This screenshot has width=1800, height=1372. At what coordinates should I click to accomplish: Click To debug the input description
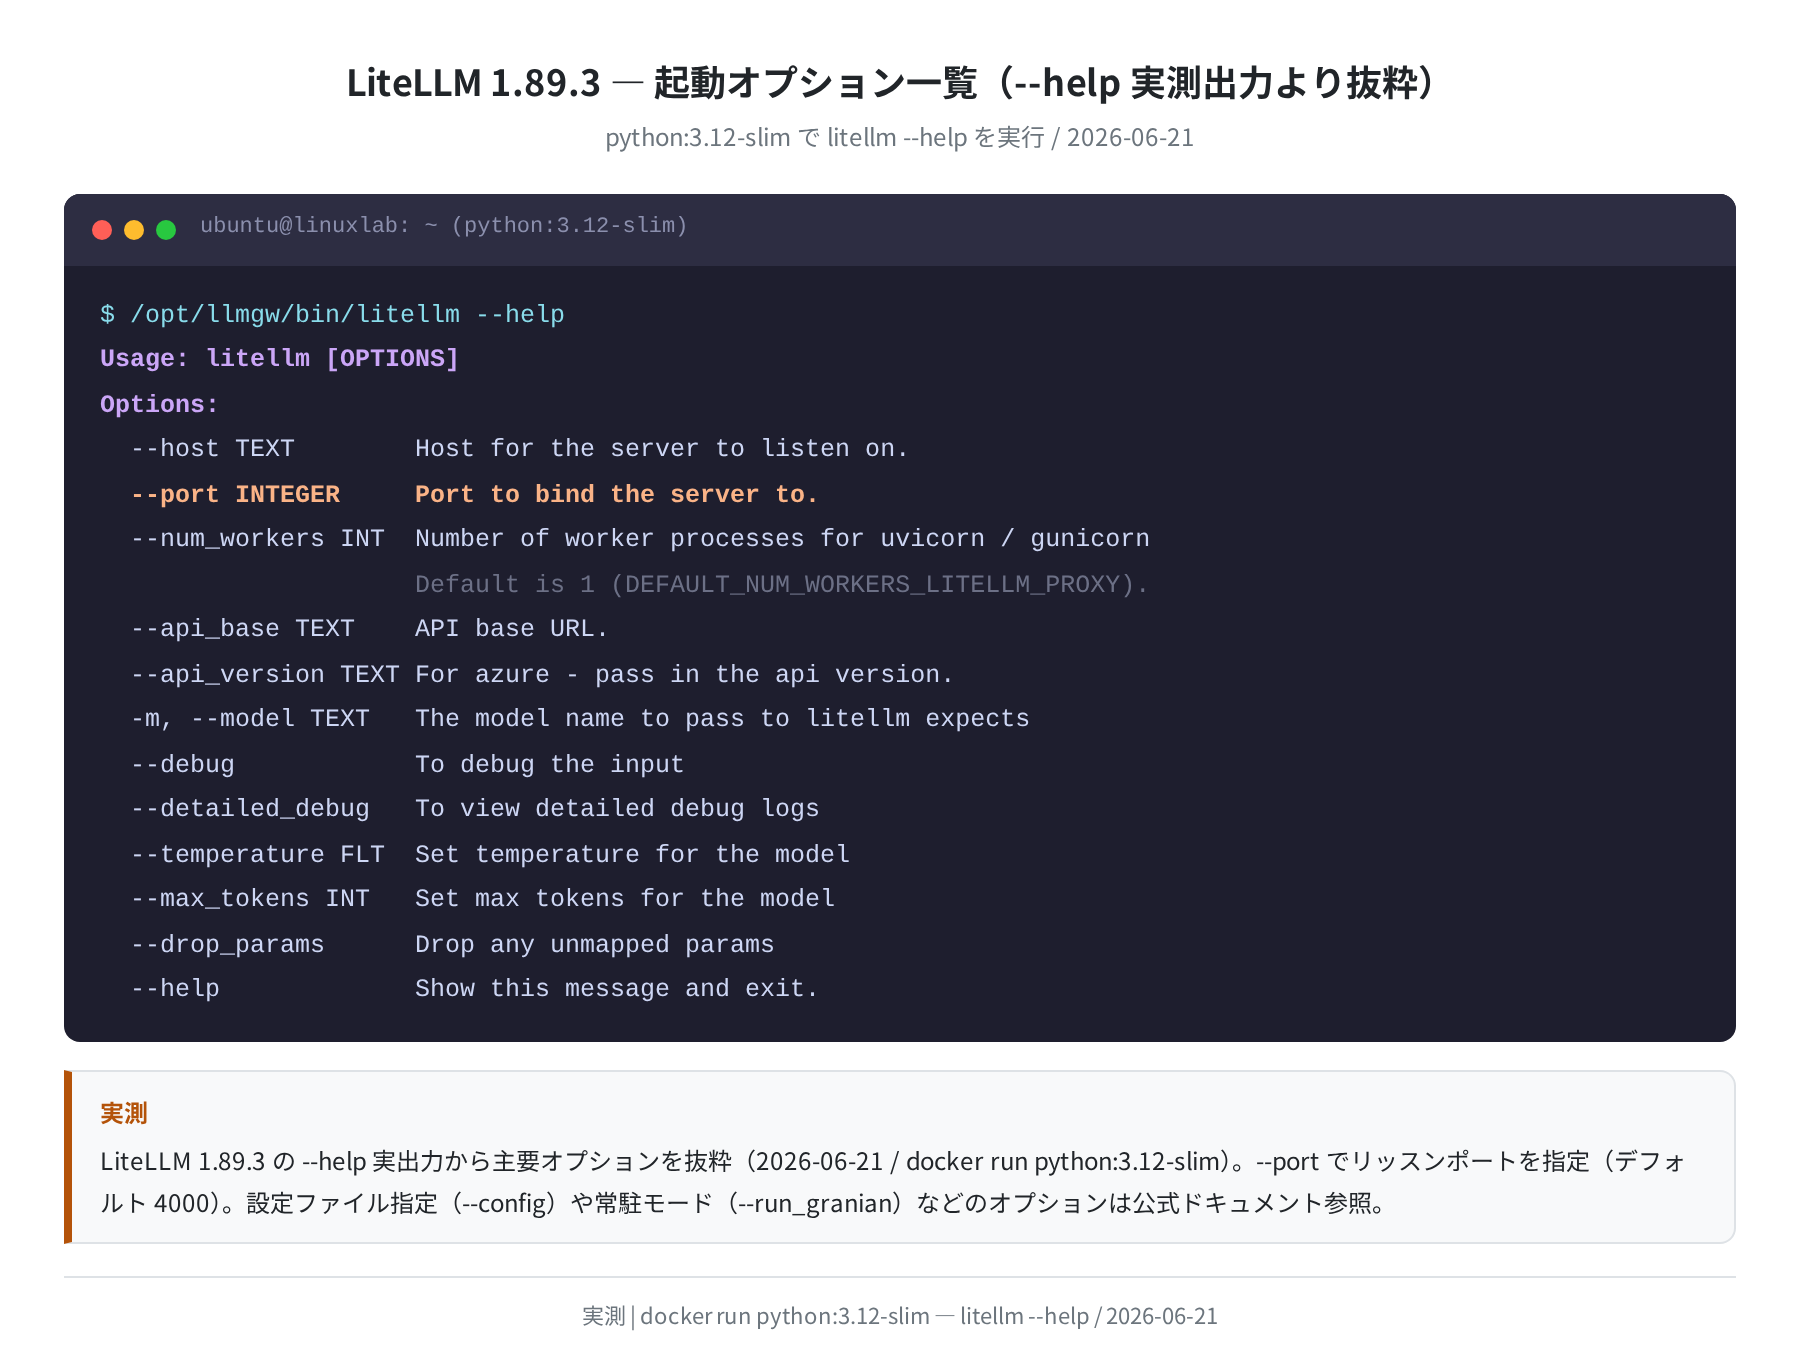point(550,765)
